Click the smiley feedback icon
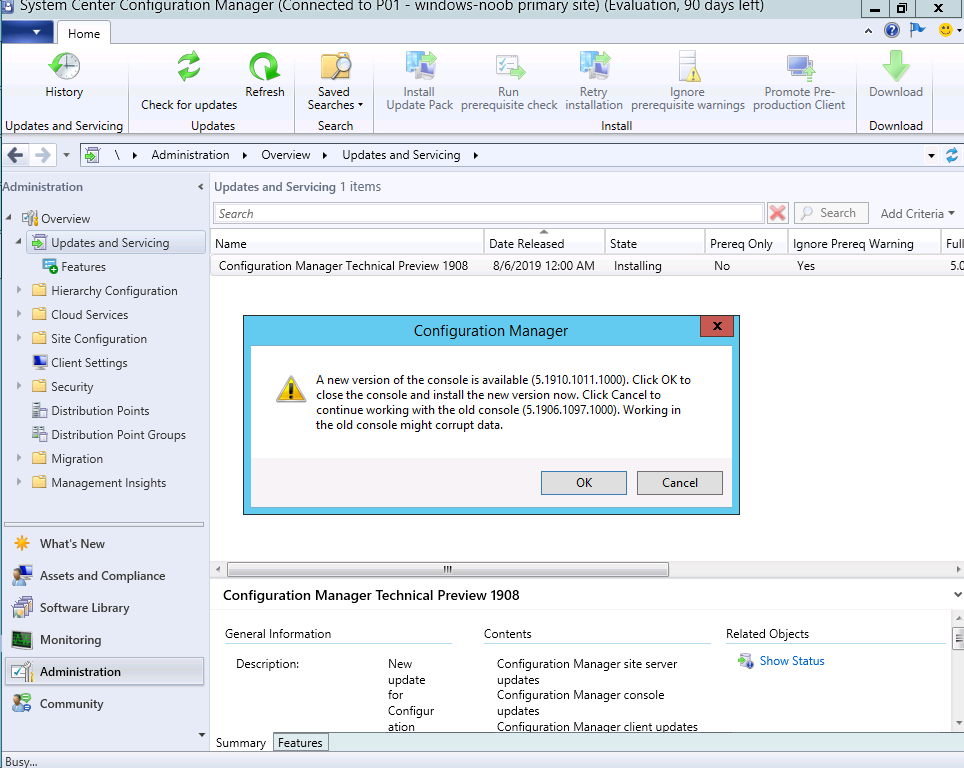Image resolution: width=964 pixels, height=768 pixels. (x=946, y=30)
